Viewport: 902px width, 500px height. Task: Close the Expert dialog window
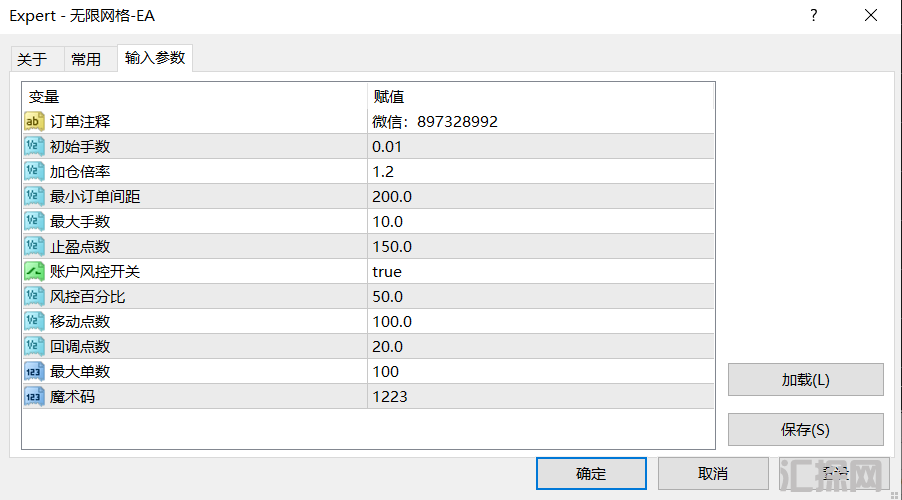coord(871,16)
